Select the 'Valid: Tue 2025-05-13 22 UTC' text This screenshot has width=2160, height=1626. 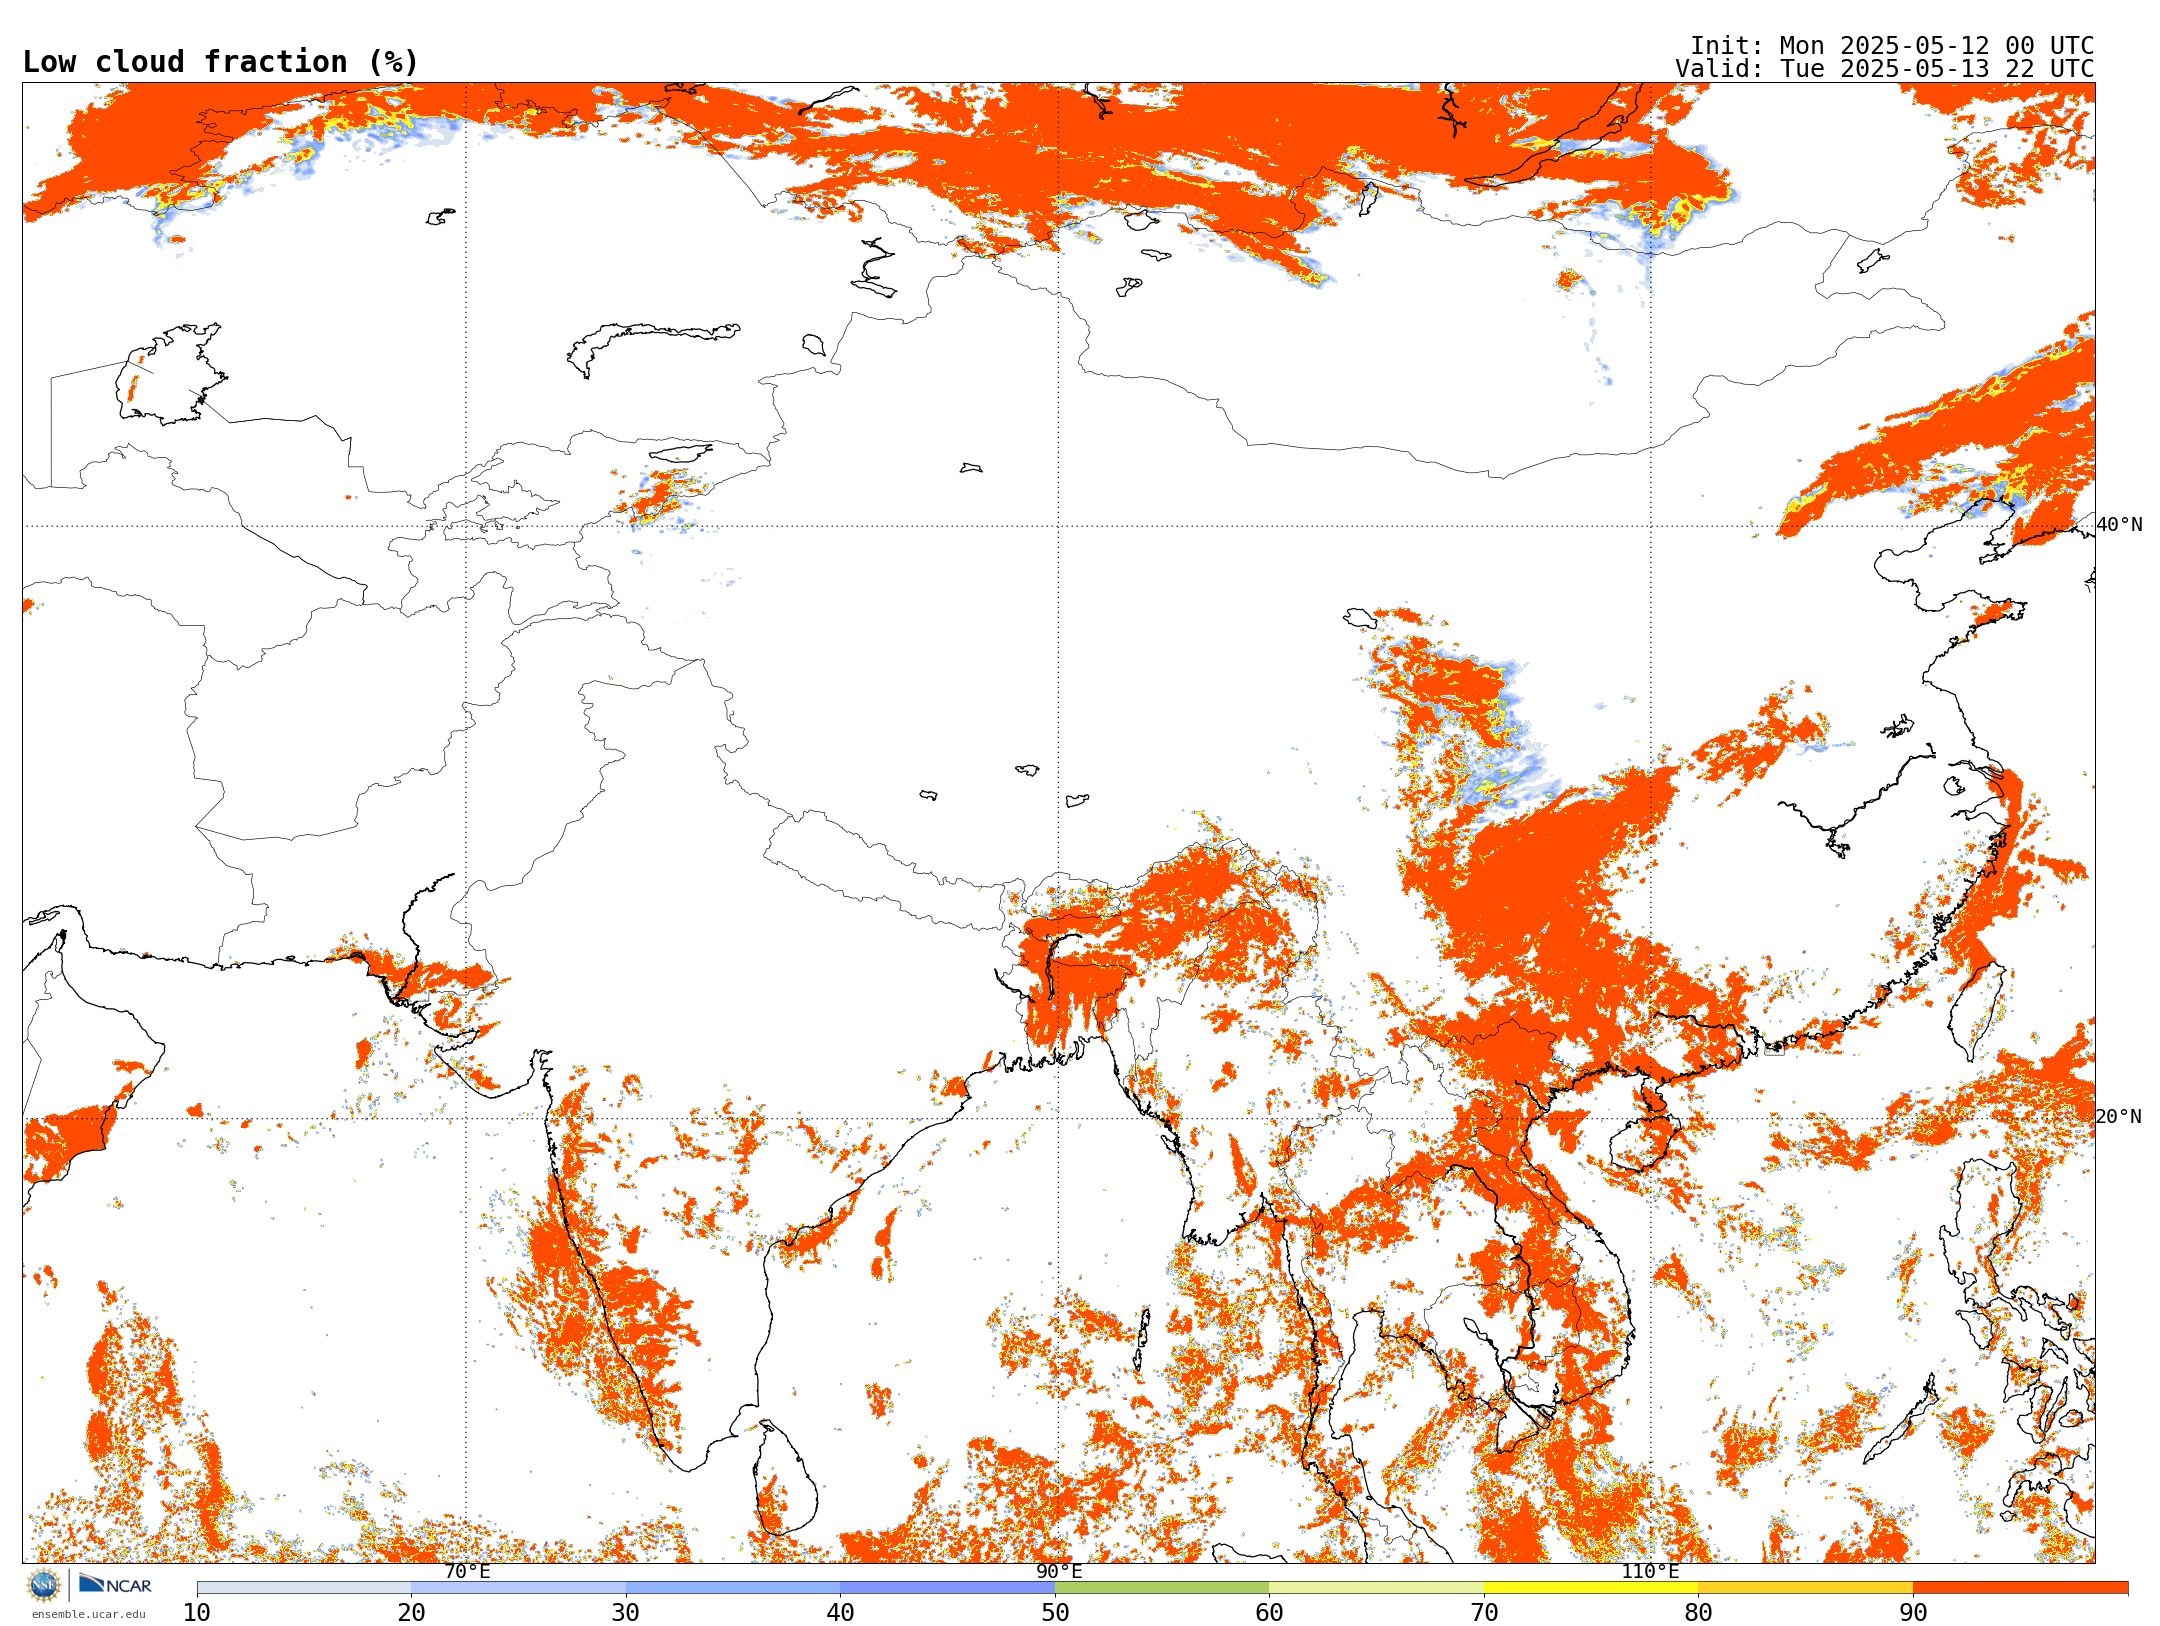[1884, 69]
